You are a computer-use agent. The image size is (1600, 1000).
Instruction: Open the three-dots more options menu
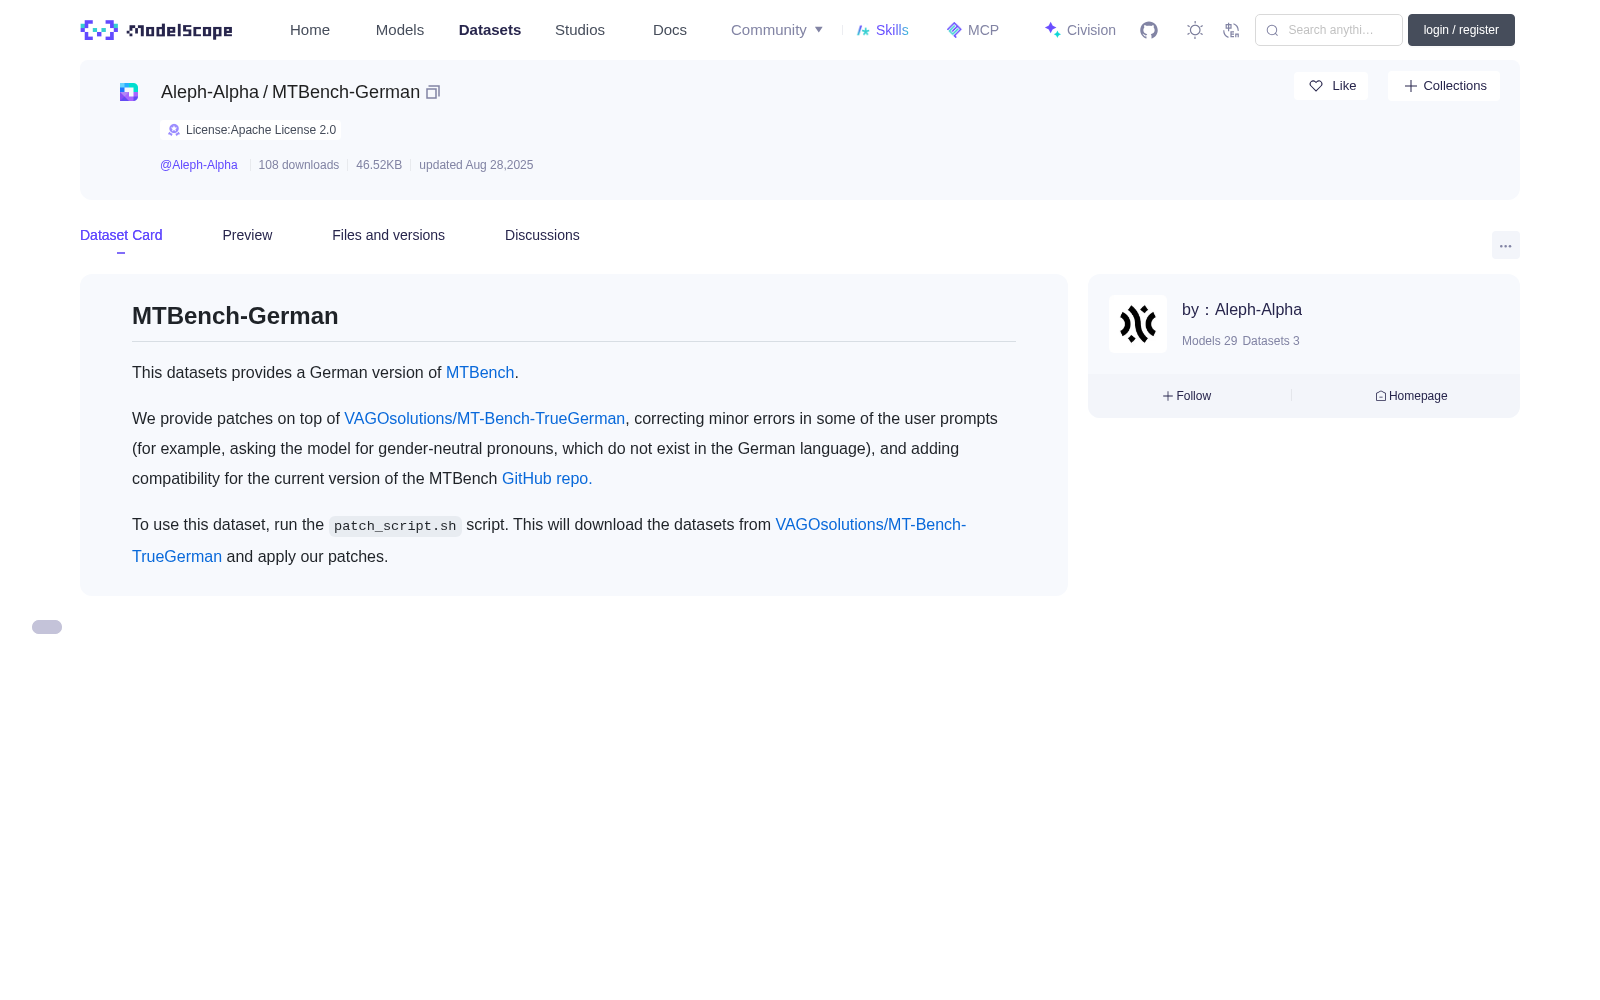point(1506,245)
